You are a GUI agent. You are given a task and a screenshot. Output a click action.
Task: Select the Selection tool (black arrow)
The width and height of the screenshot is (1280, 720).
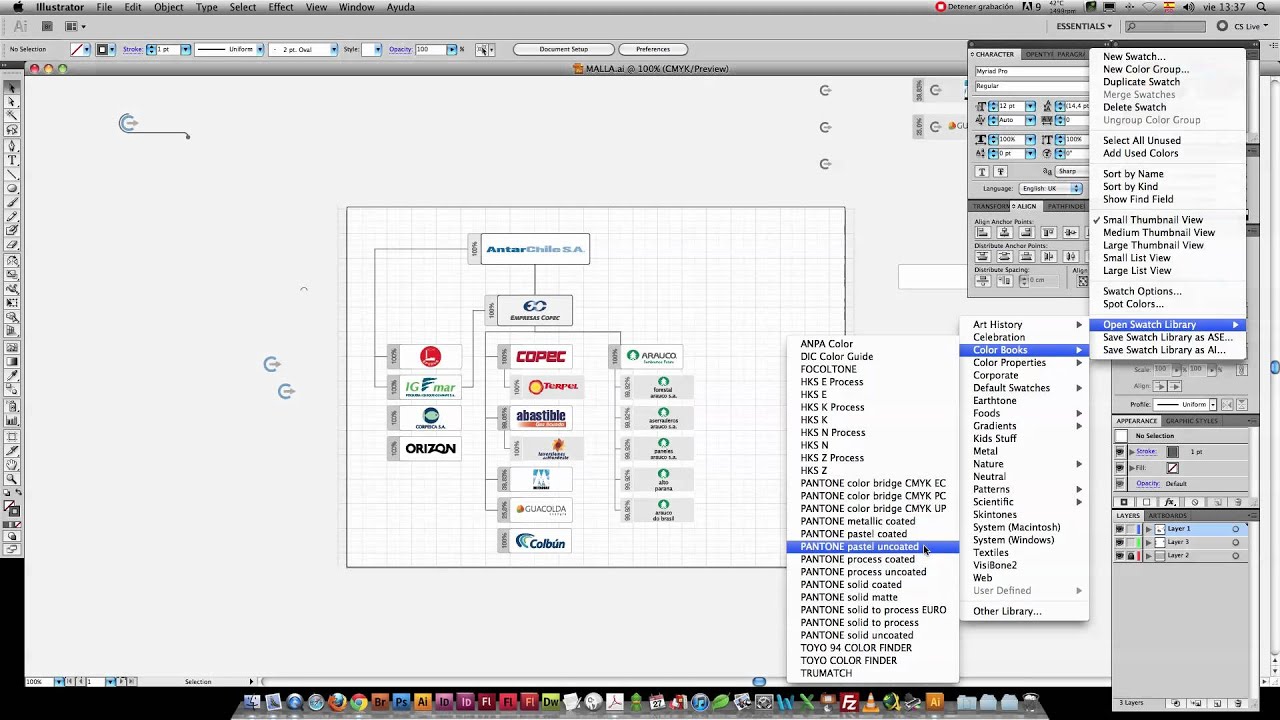[12, 87]
